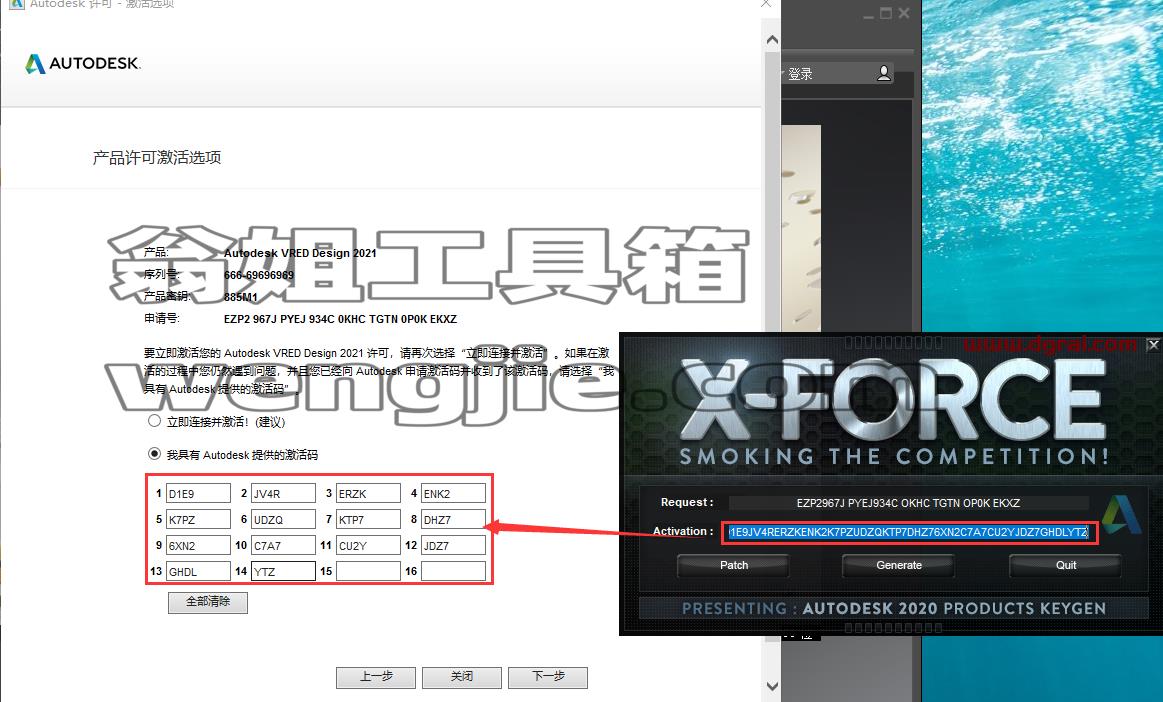Click activation code field number 15
Screen dimensions: 1163x702
tap(369, 571)
